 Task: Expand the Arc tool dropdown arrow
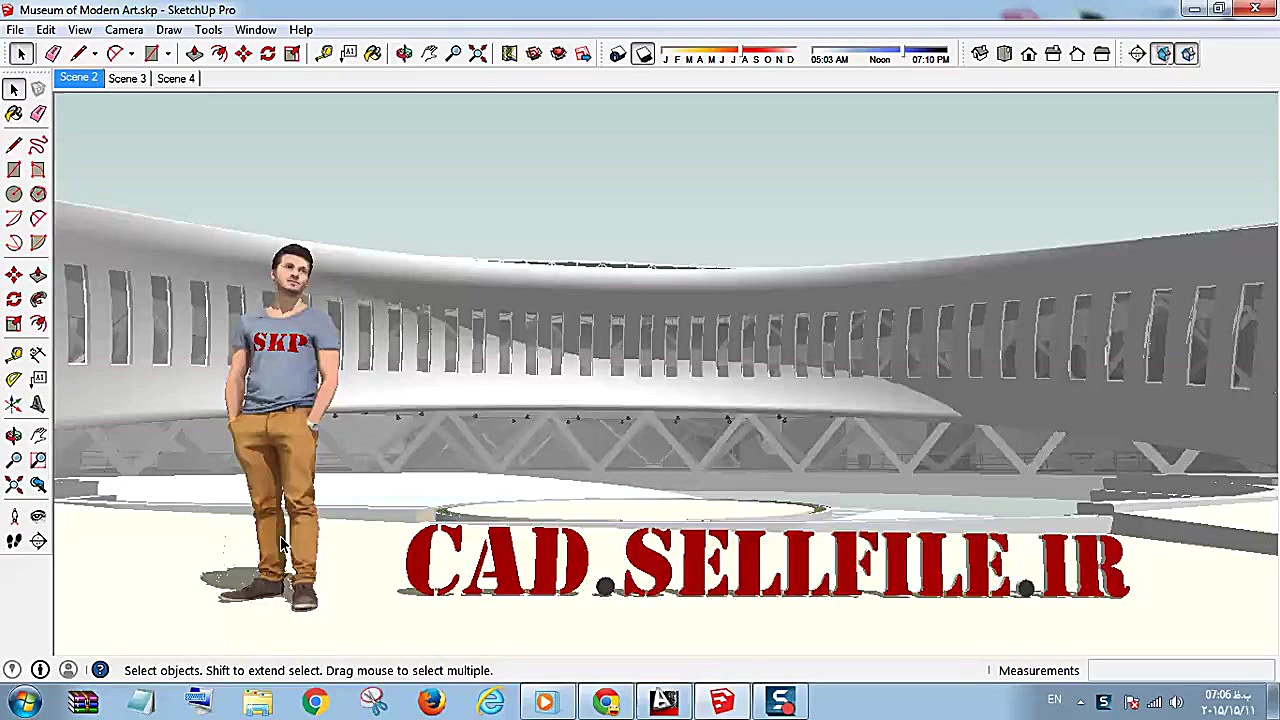(131, 54)
